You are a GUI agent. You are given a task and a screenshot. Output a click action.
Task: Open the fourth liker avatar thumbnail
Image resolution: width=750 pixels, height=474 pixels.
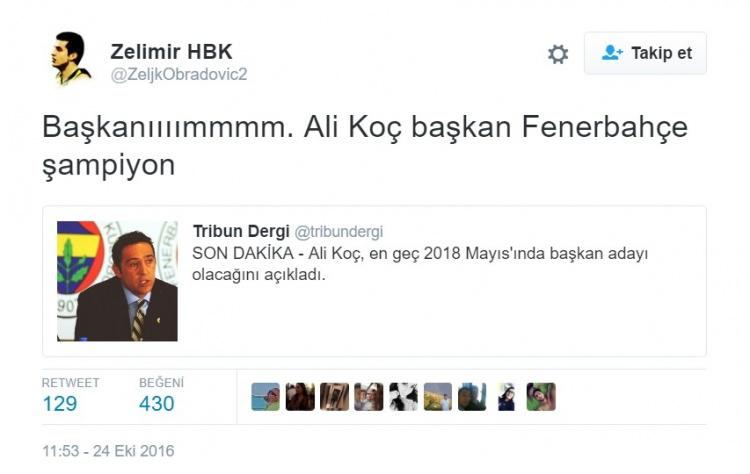coord(369,397)
